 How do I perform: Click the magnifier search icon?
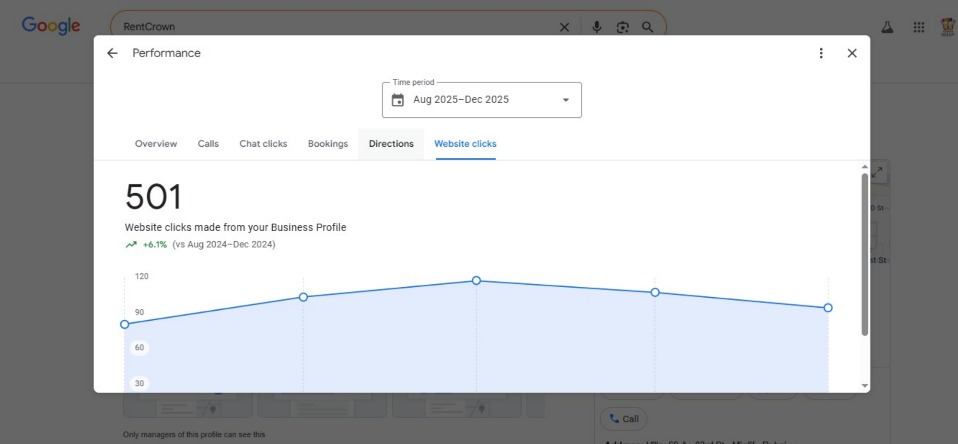(648, 27)
